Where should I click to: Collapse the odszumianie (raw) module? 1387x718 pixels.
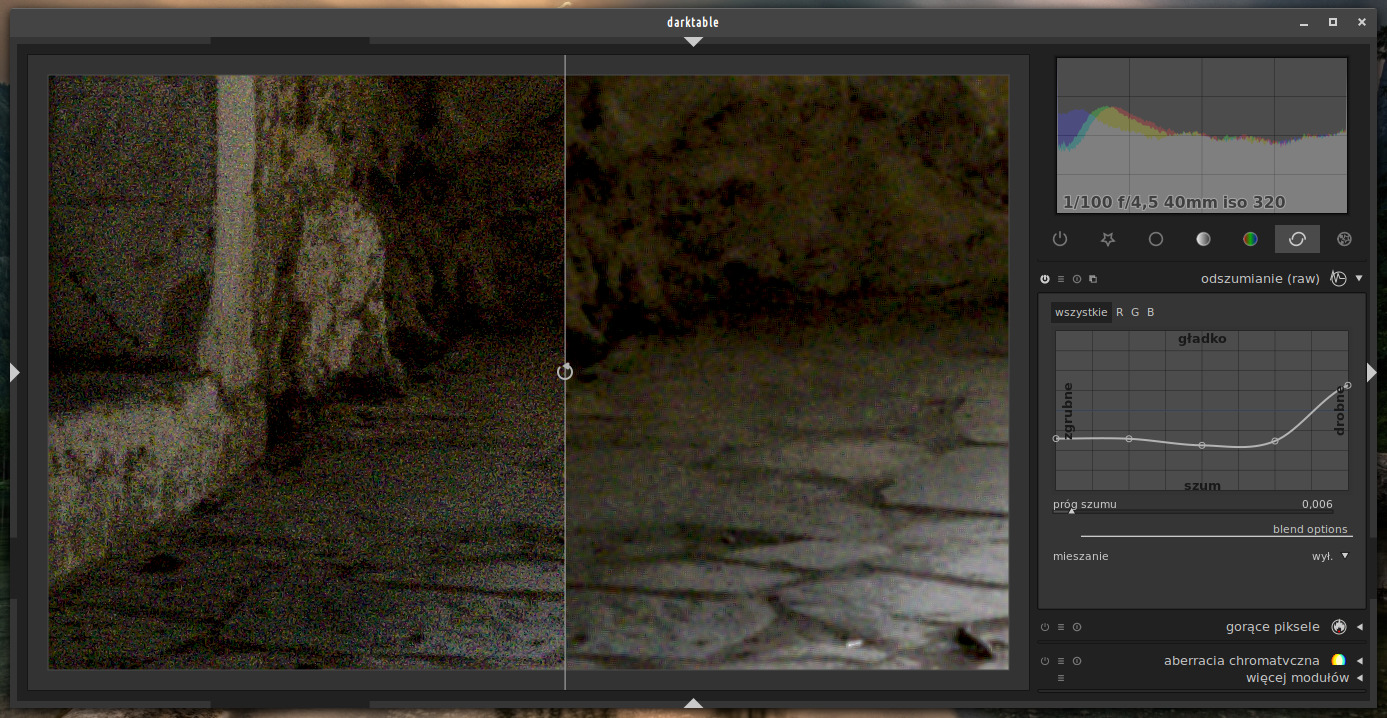pyautogui.click(x=1359, y=278)
